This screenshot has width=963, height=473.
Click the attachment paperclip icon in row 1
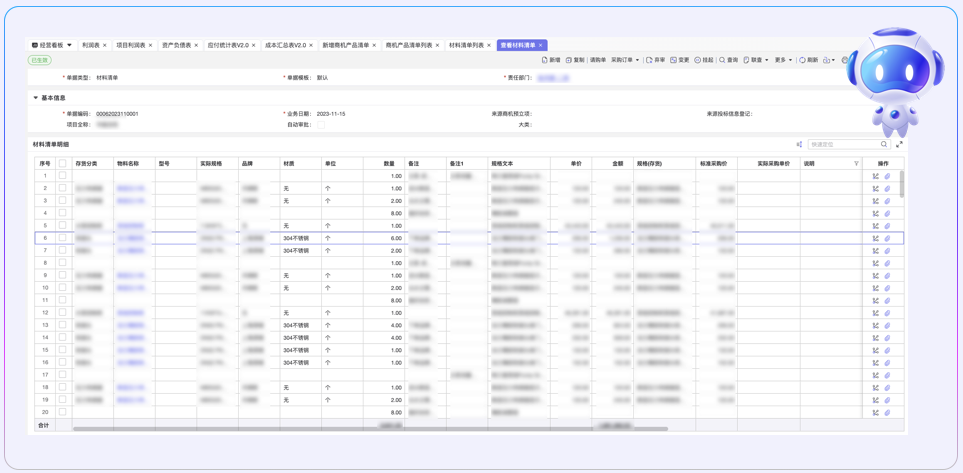pyautogui.click(x=887, y=176)
